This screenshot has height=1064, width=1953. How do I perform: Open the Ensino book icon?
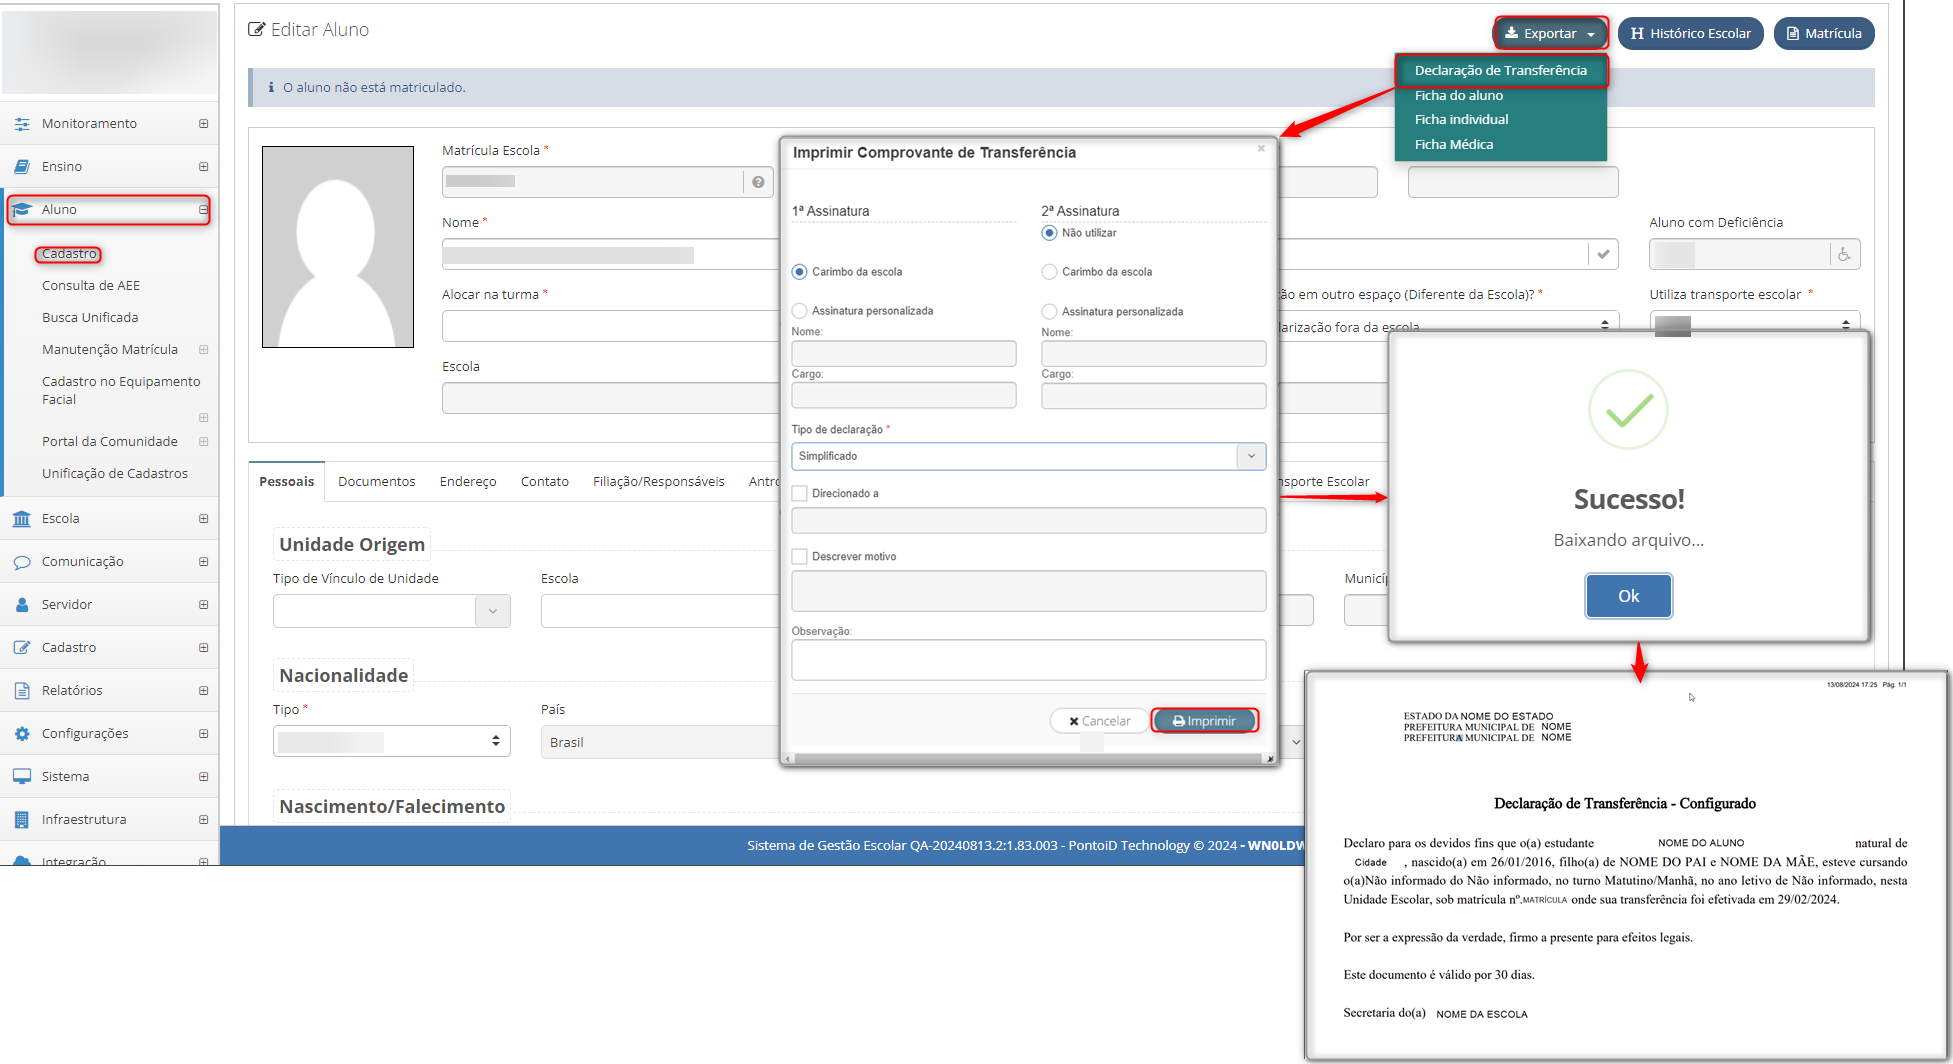coord(22,167)
